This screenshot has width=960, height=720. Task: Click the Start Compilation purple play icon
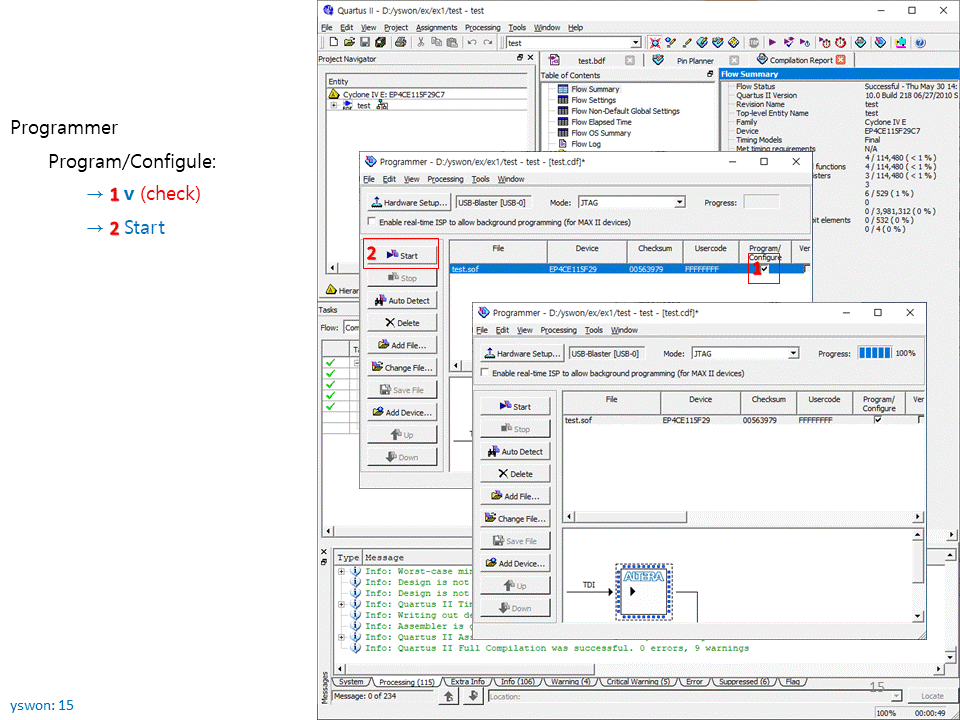[x=773, y=42]
